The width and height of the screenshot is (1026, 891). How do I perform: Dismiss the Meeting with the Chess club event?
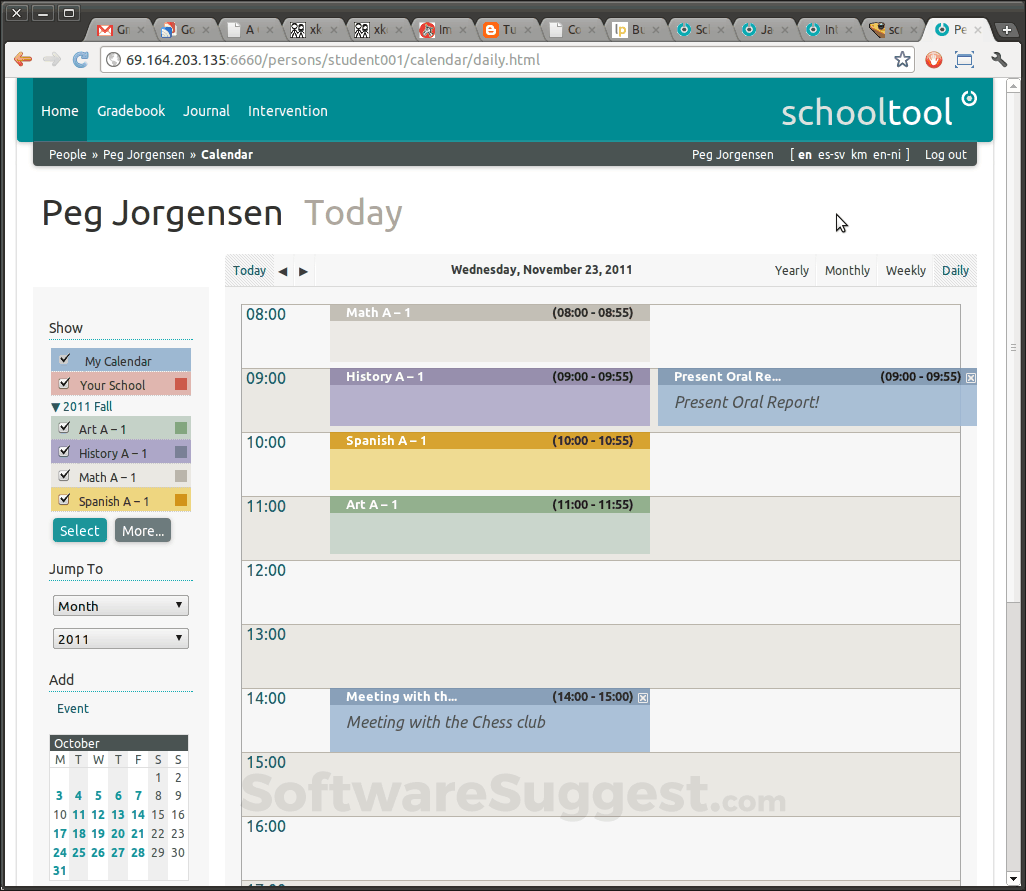coord(643,697)
